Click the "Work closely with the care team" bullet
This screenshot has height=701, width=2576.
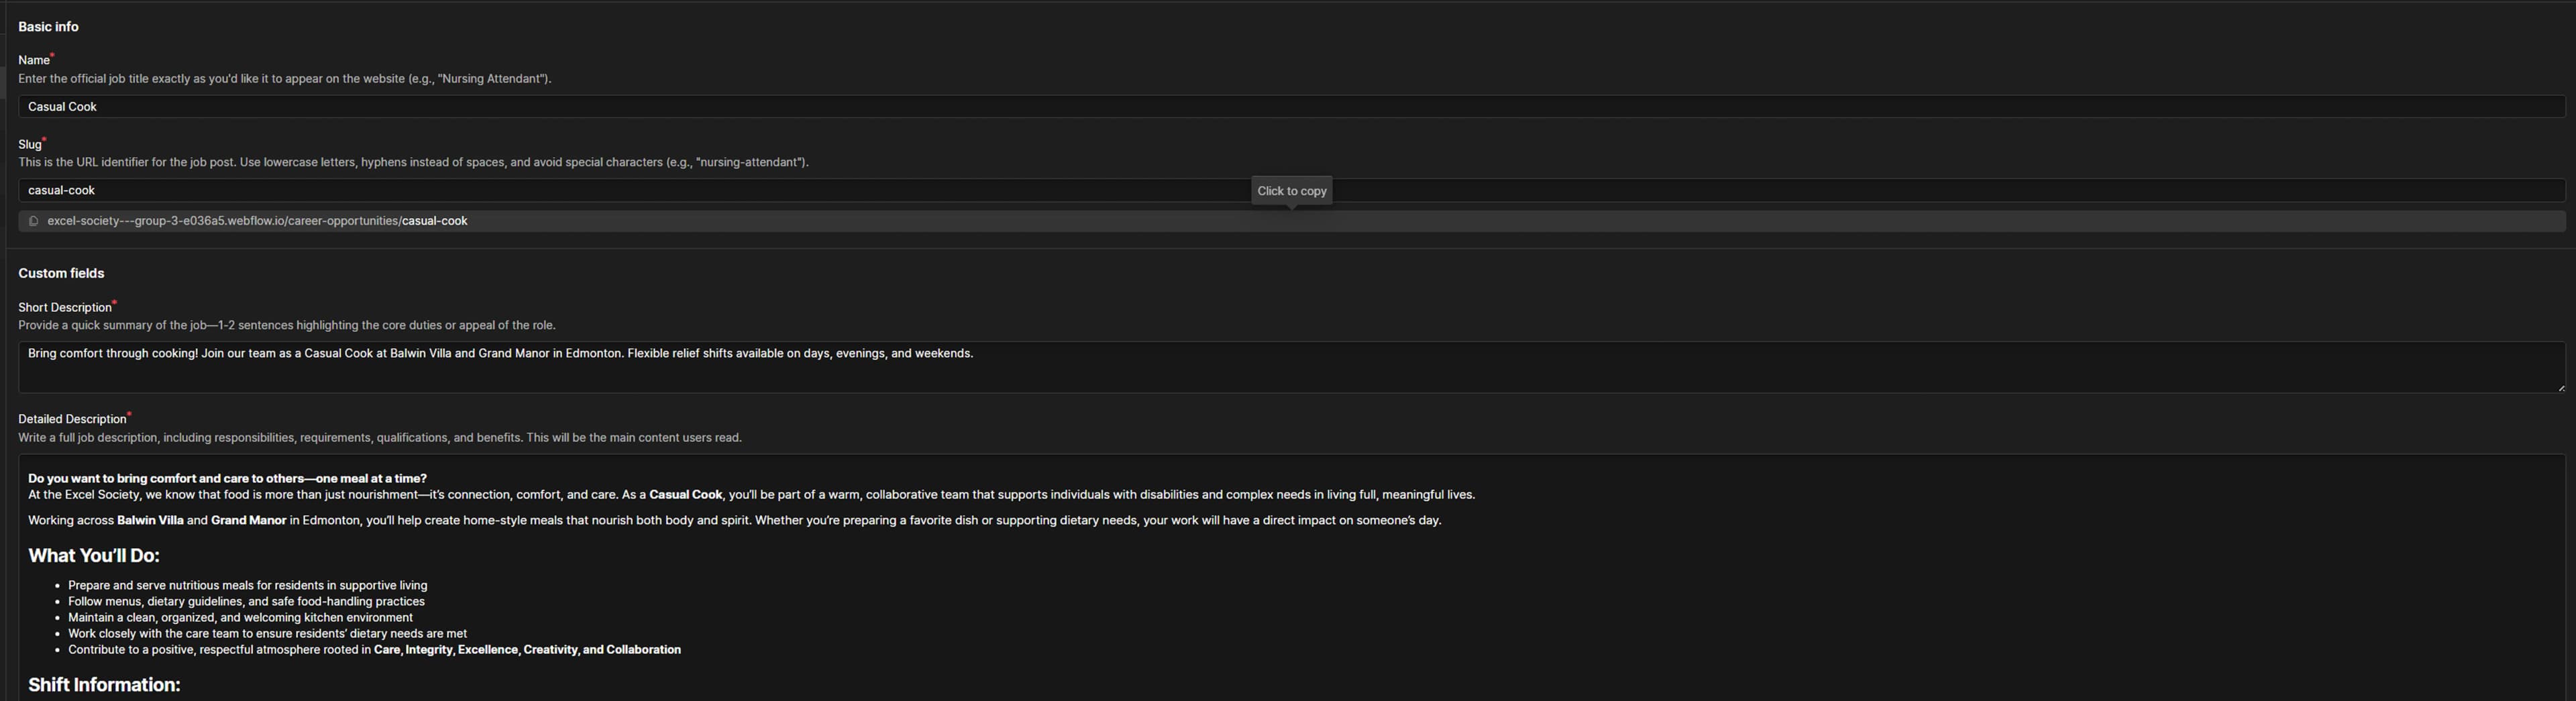[x=267, y=634]
